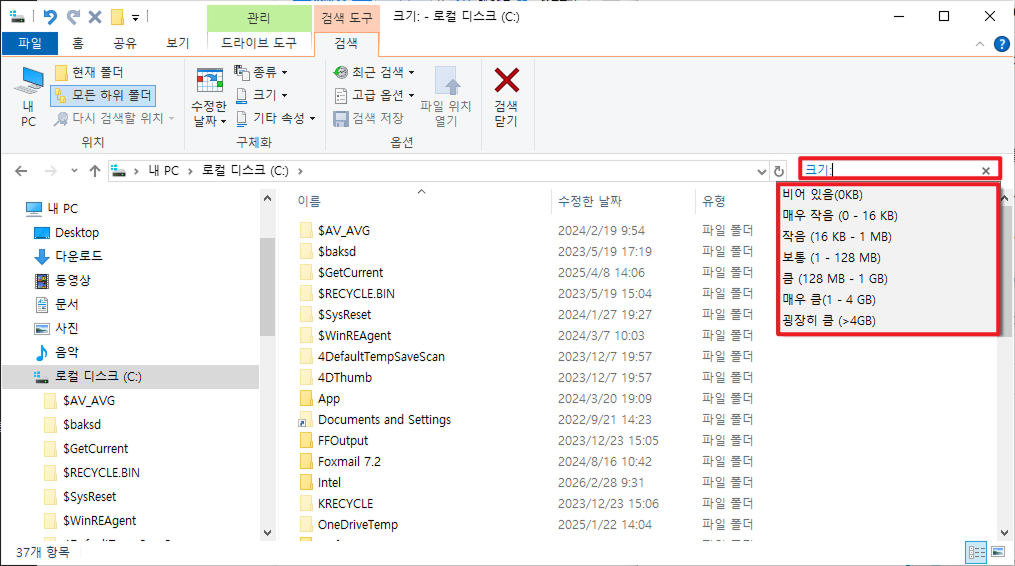Toggle 모든 하위 폴더 search scope
The height and width of the screenshot is (566, 1015).
click(x=104, y=95)
